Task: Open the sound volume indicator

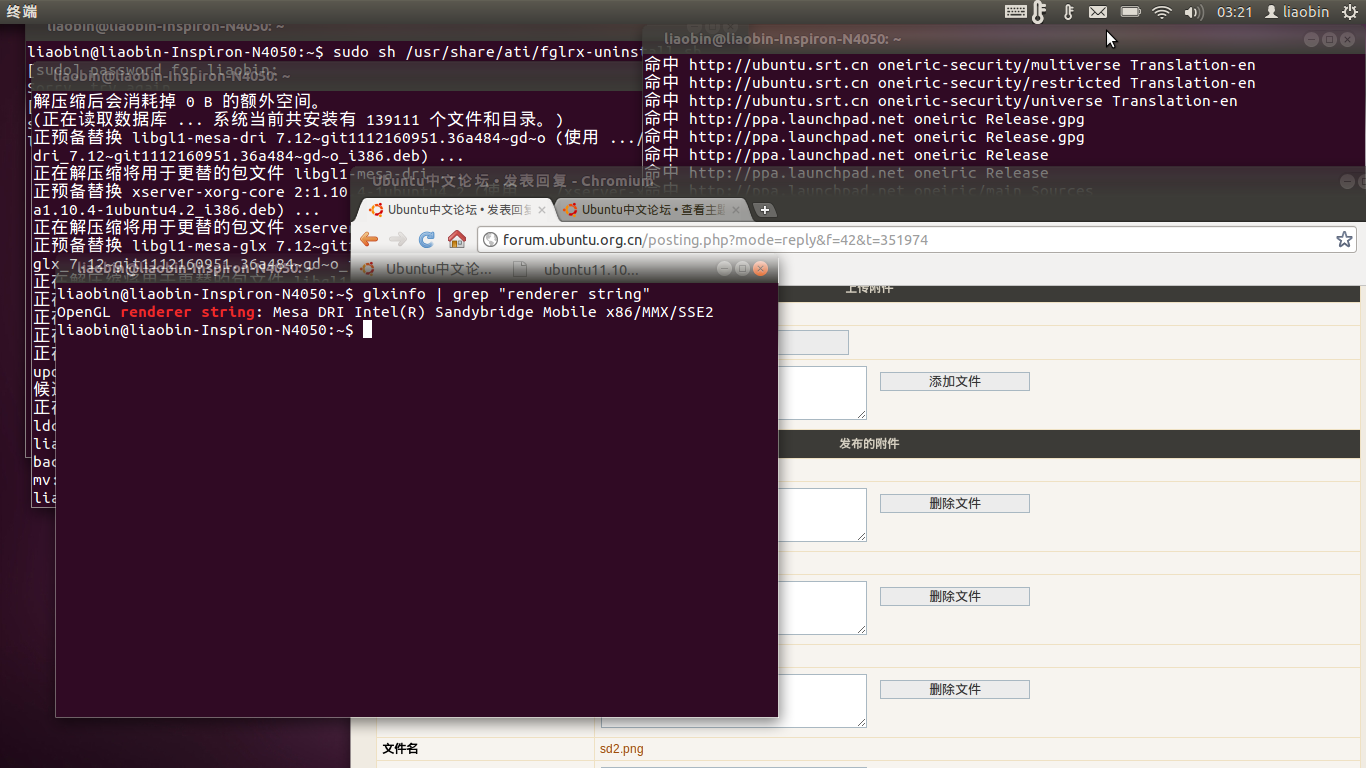Action: [1193, 12]
